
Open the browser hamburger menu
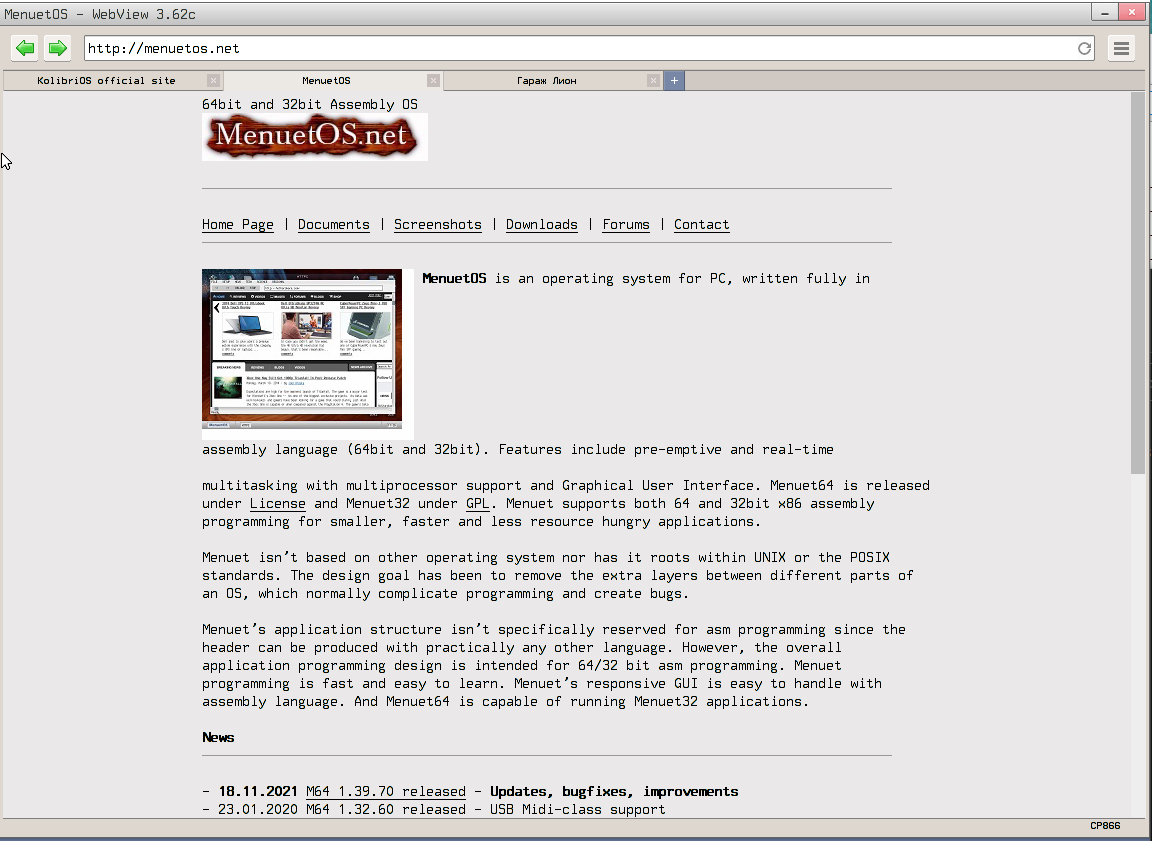pos(1121,47)
